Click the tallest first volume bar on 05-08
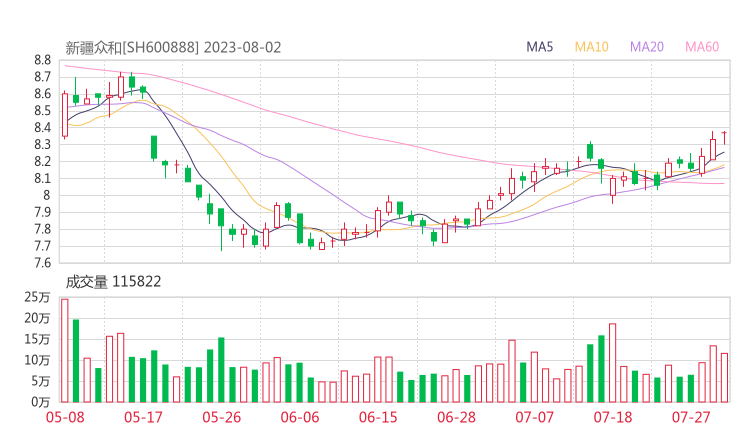This screenshot has width=740, height=440. point(65,351)
